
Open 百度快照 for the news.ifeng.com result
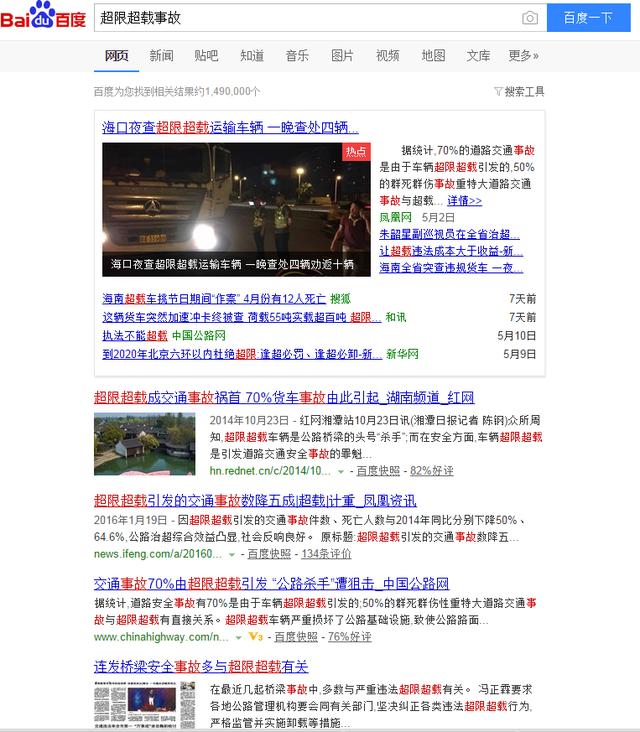[x=269, y=554]
